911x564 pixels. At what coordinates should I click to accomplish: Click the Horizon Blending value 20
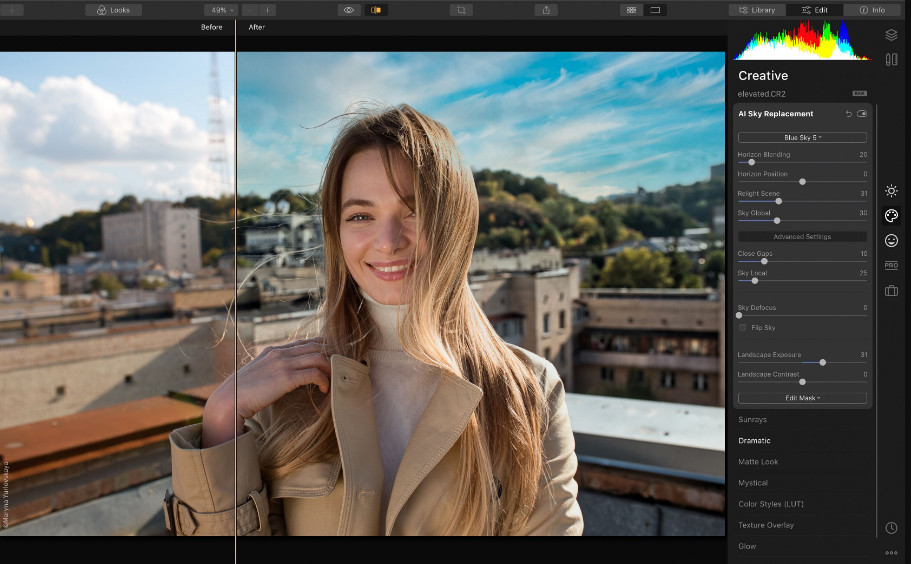tap(863, 155)
